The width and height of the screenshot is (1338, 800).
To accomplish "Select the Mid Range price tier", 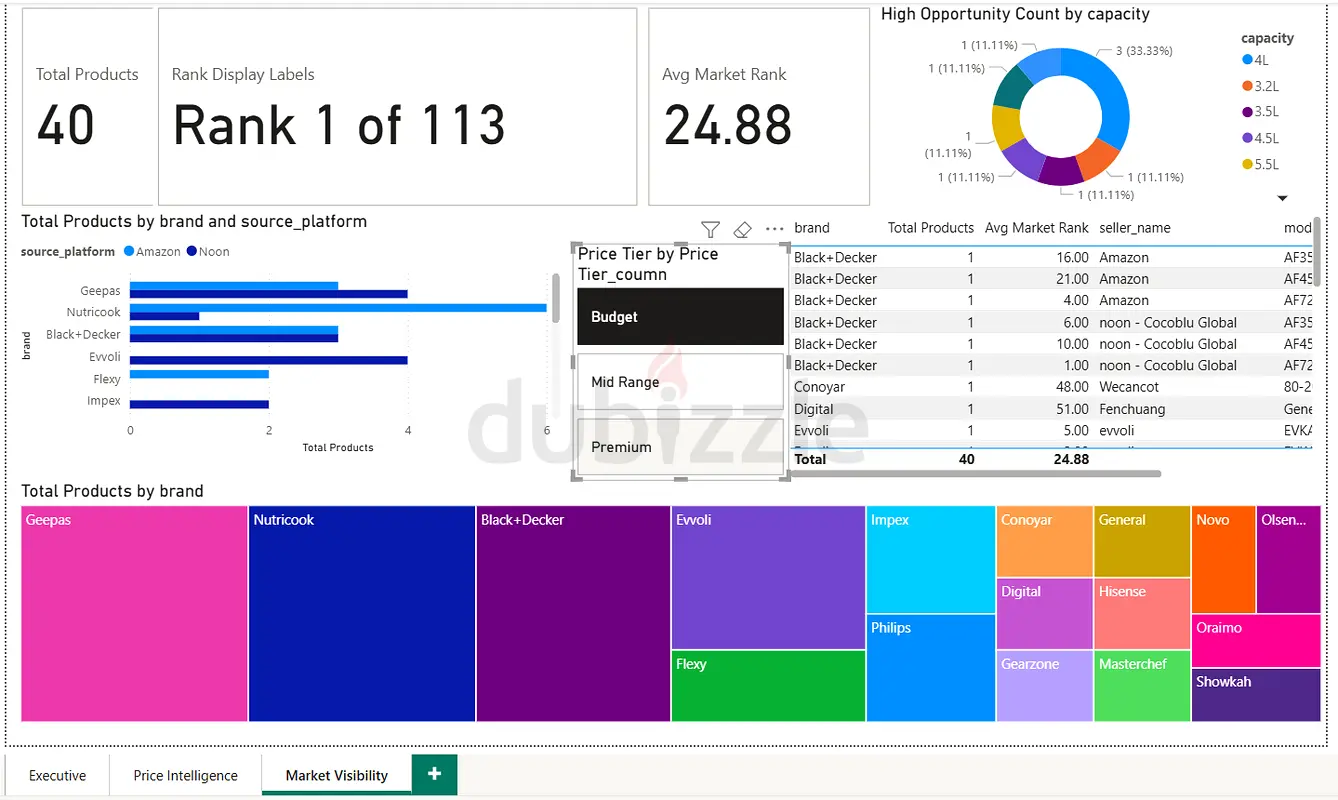I will coord(680,382).
